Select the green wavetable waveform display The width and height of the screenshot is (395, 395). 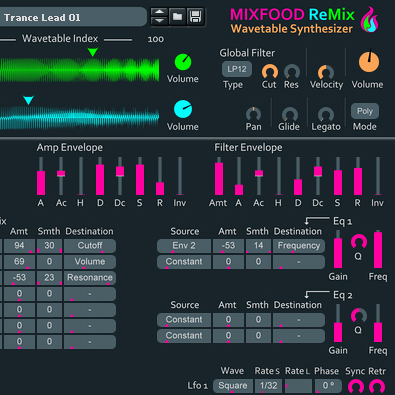79,70
